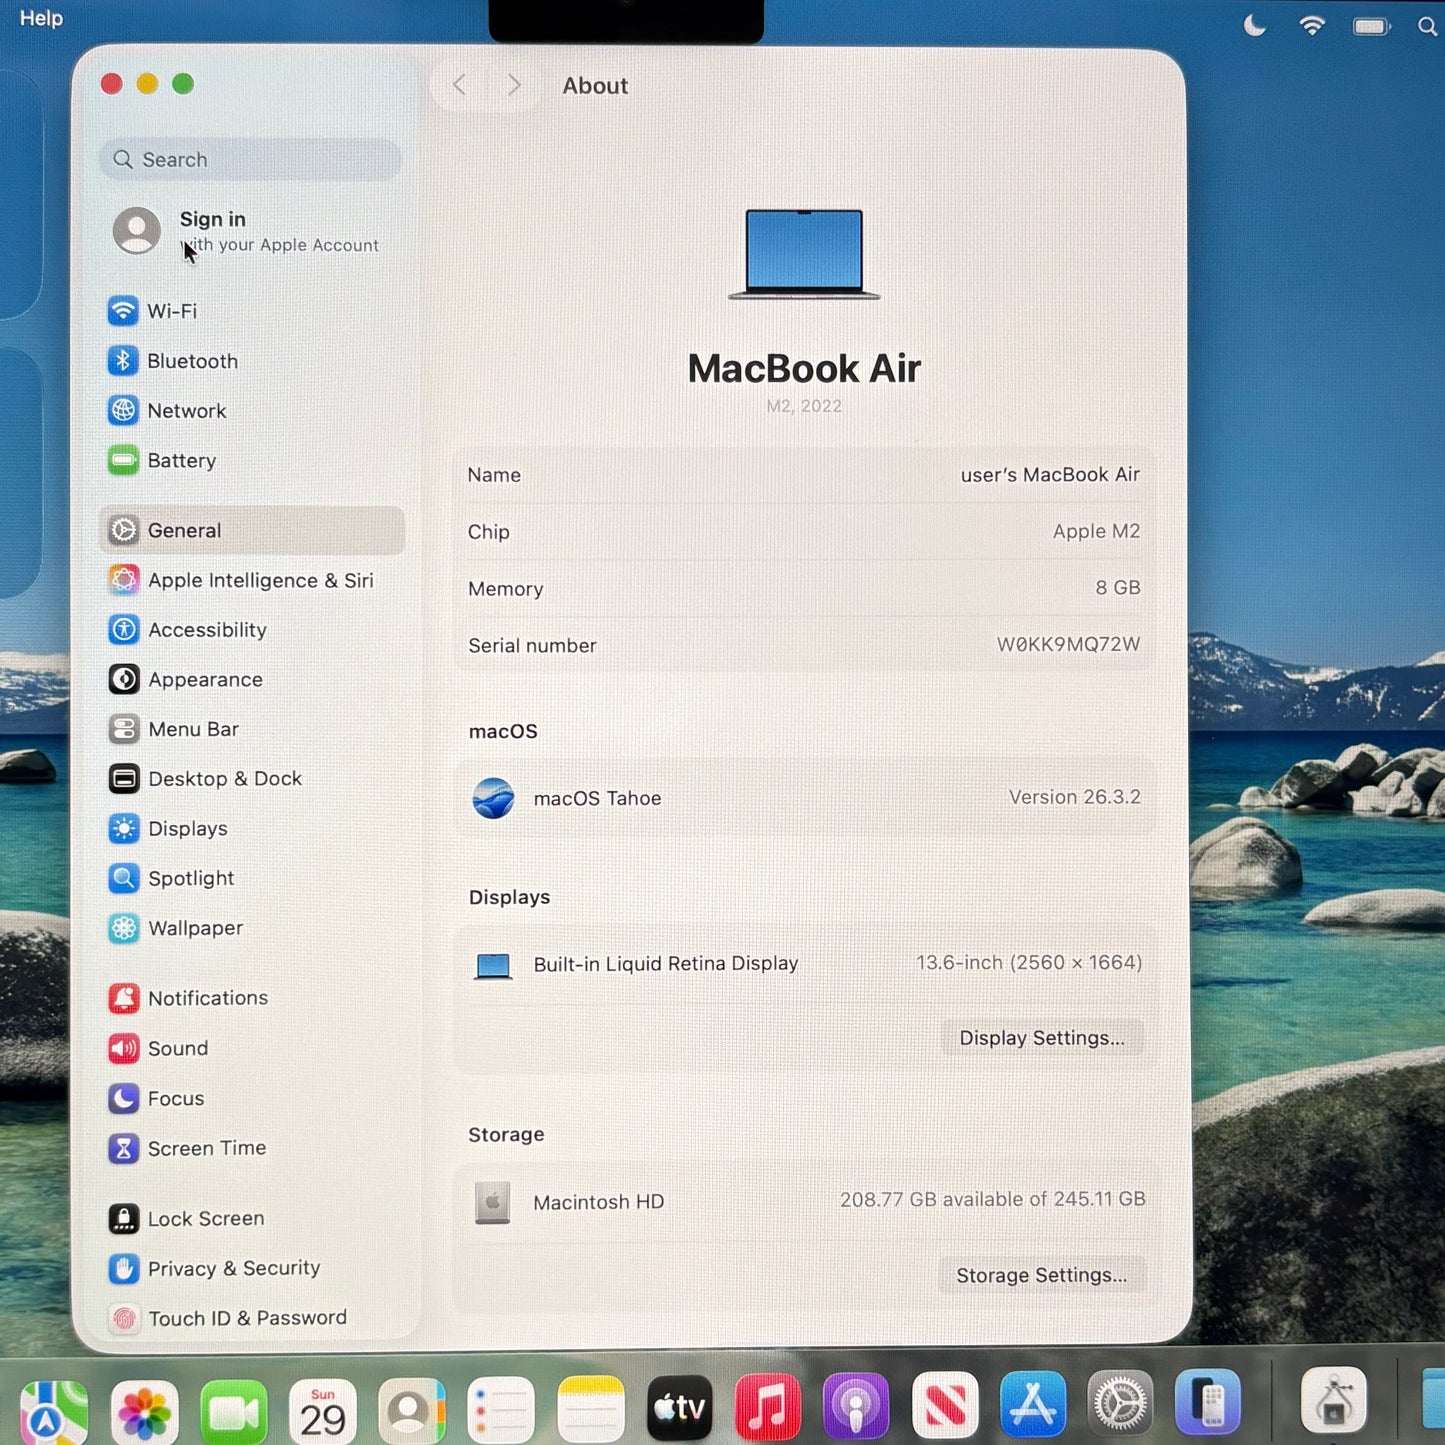The image size is (1445, 1445).
Task: Toggle Do Not Disturb moon icon
Action: (x=1253, y=25)
